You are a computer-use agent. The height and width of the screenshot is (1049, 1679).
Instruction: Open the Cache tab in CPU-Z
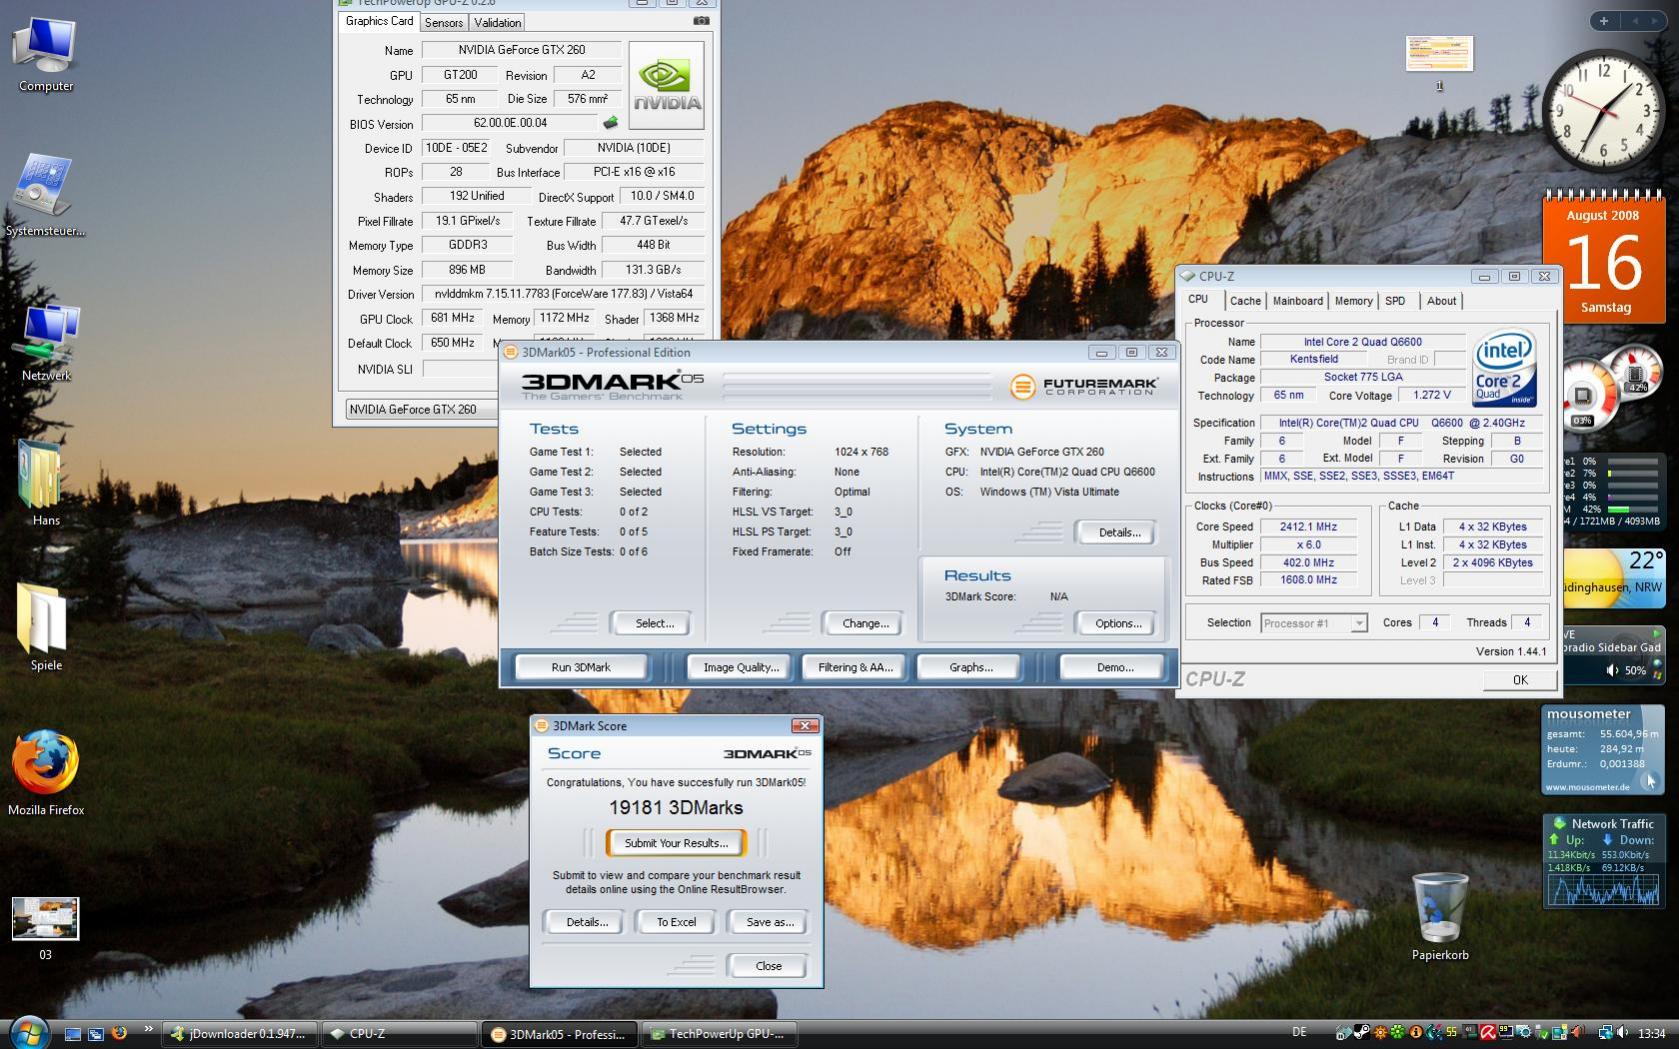pyautogui.click(x=1245, y=301)
